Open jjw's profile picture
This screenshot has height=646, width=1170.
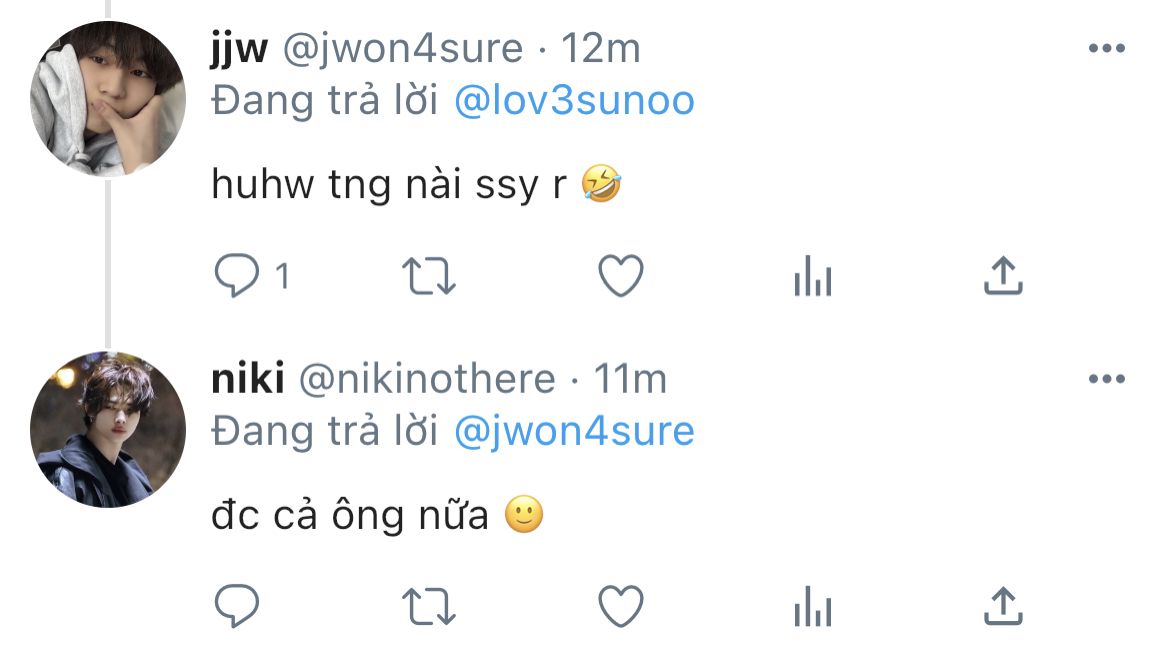pyautogui.click(x=107, y=98)
